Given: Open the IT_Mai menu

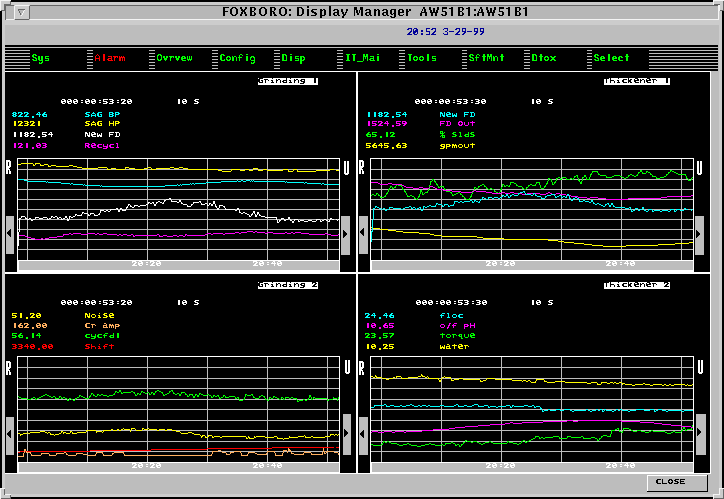Looking at the screenshot, I should coord(362,58).
